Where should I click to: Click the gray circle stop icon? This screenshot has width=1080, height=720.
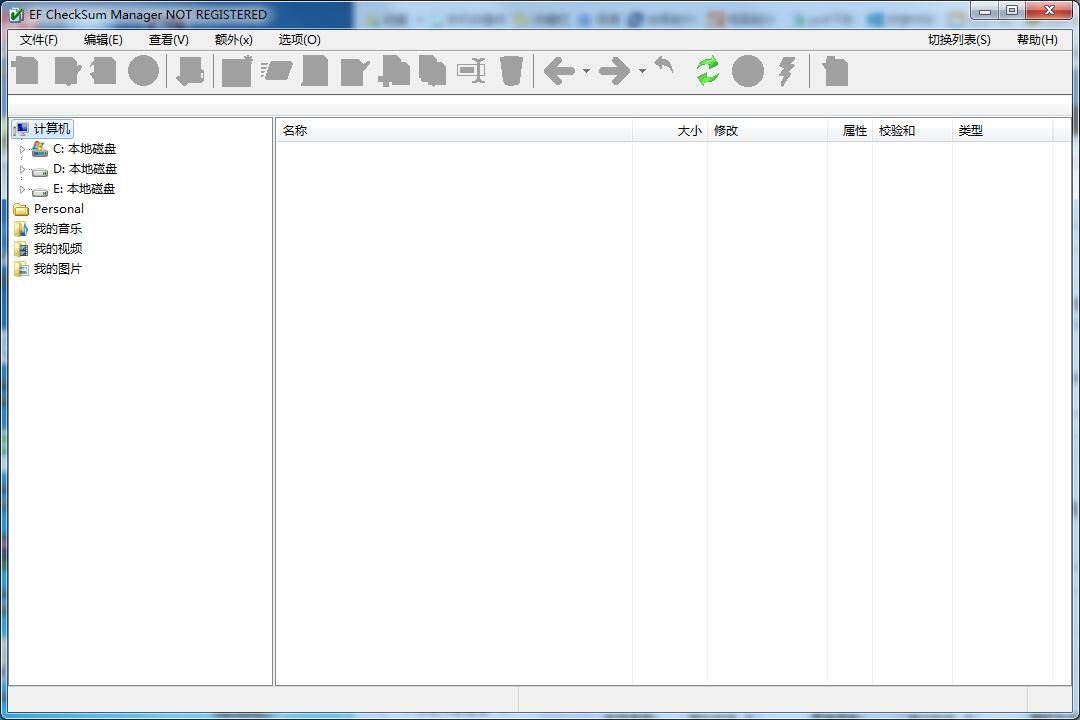(x=747, y=70)
